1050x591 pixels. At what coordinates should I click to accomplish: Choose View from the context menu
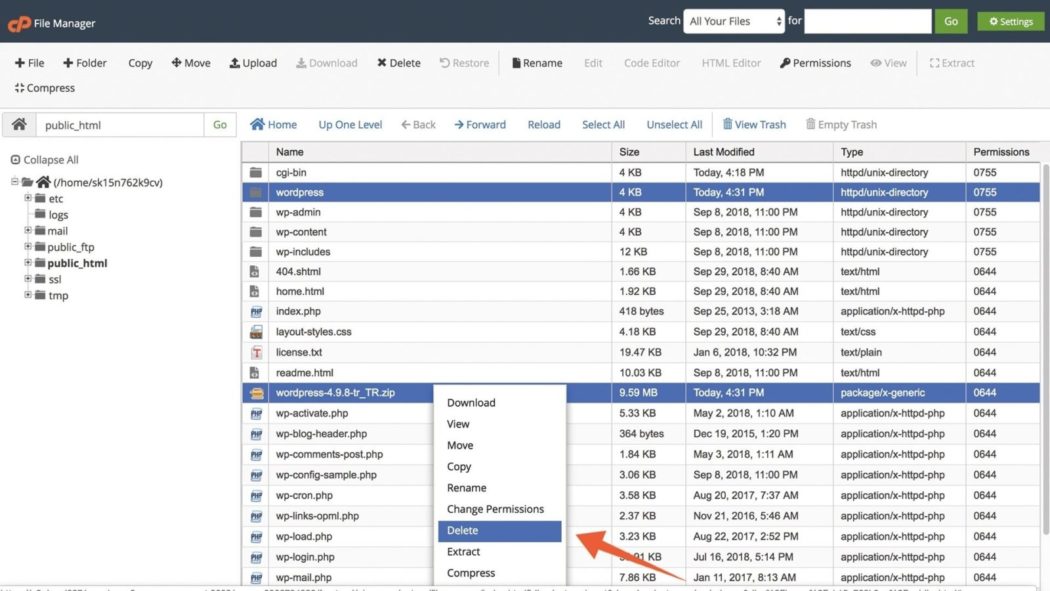(499, 424)
